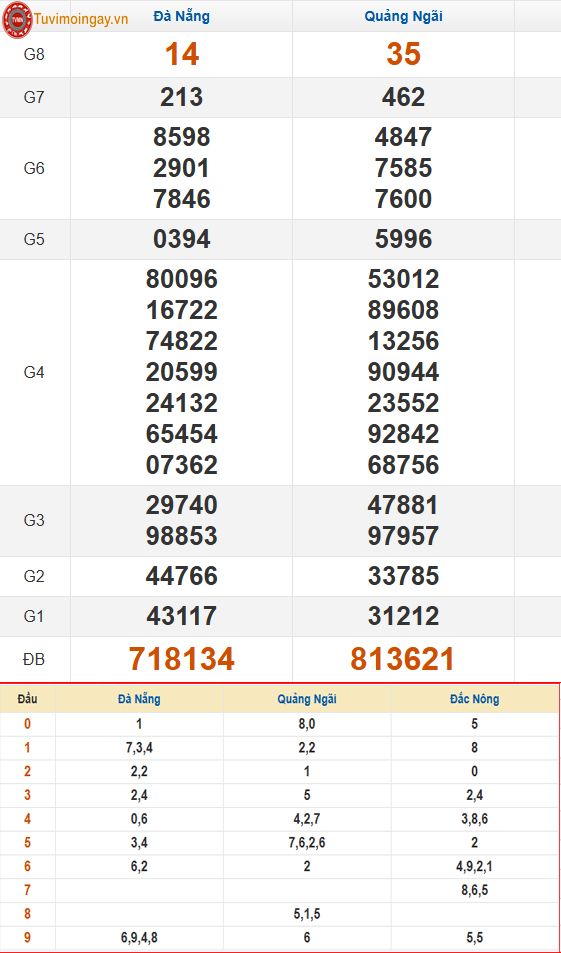
Task: Open the Tuvimoingay.vn site link
Action: pos(81,19)
